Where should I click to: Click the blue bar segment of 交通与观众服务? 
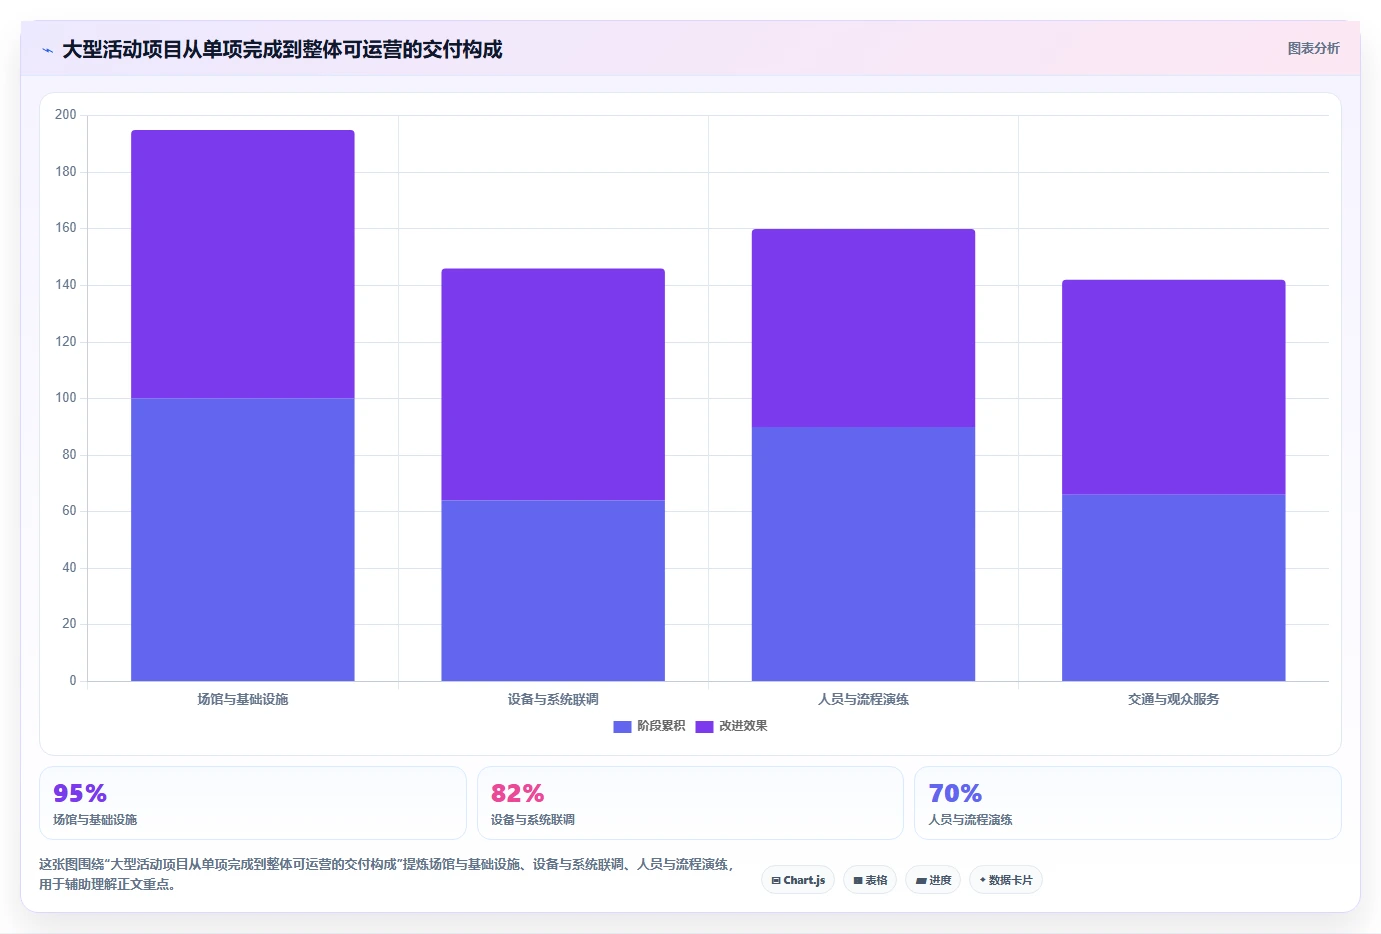pyautogui.click(x=1174, y=588)
